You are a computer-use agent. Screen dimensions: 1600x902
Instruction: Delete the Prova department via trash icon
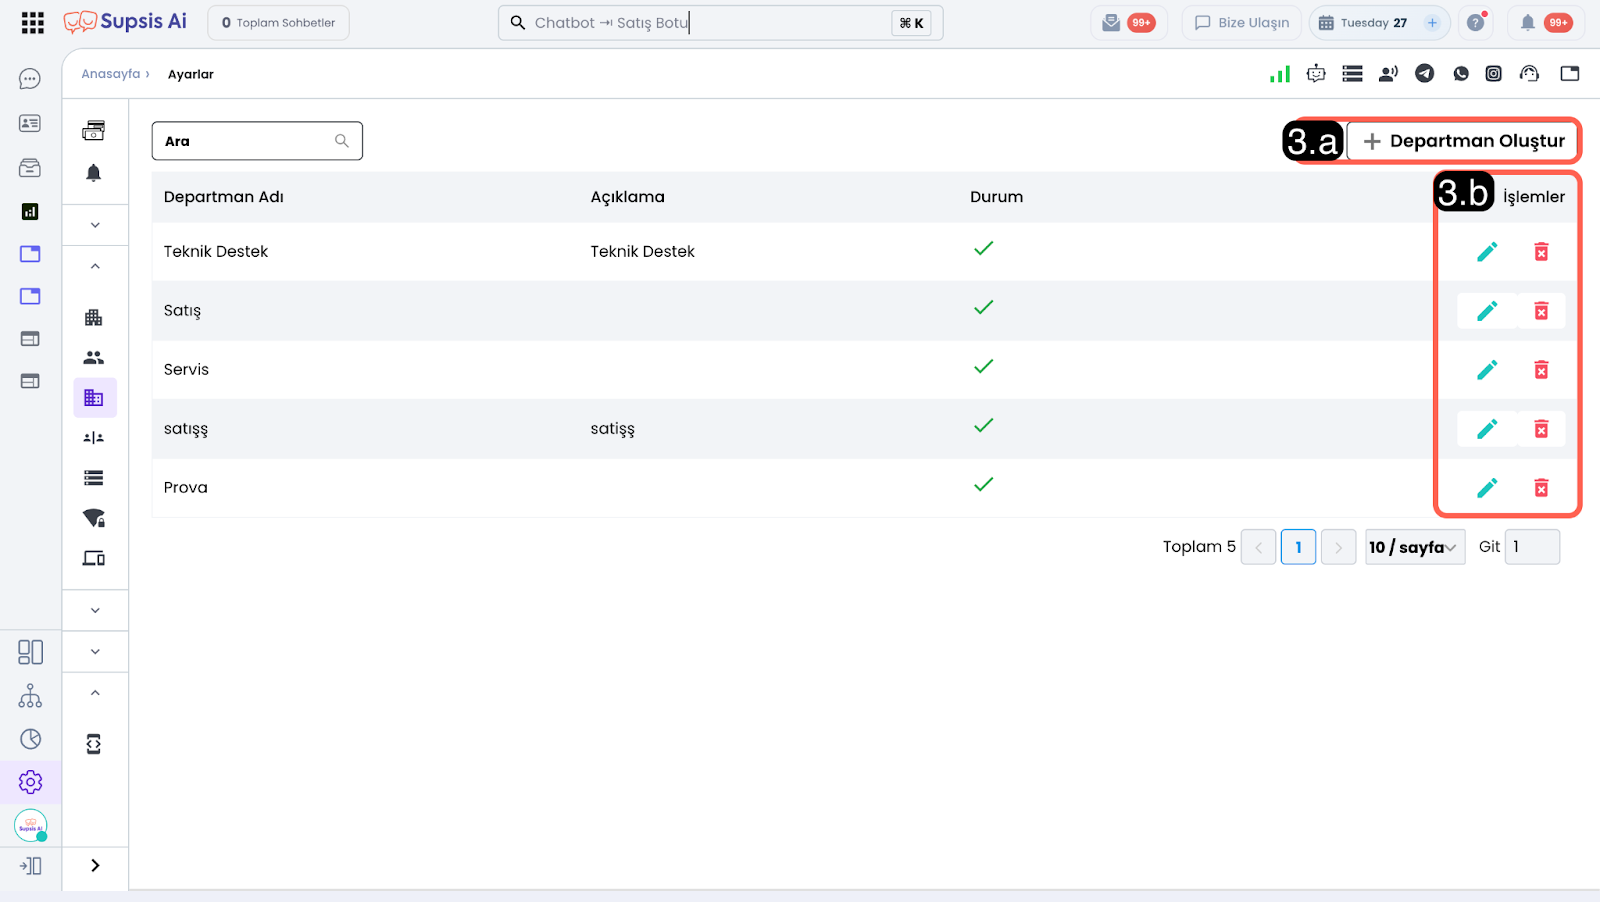click(1541, 488)
